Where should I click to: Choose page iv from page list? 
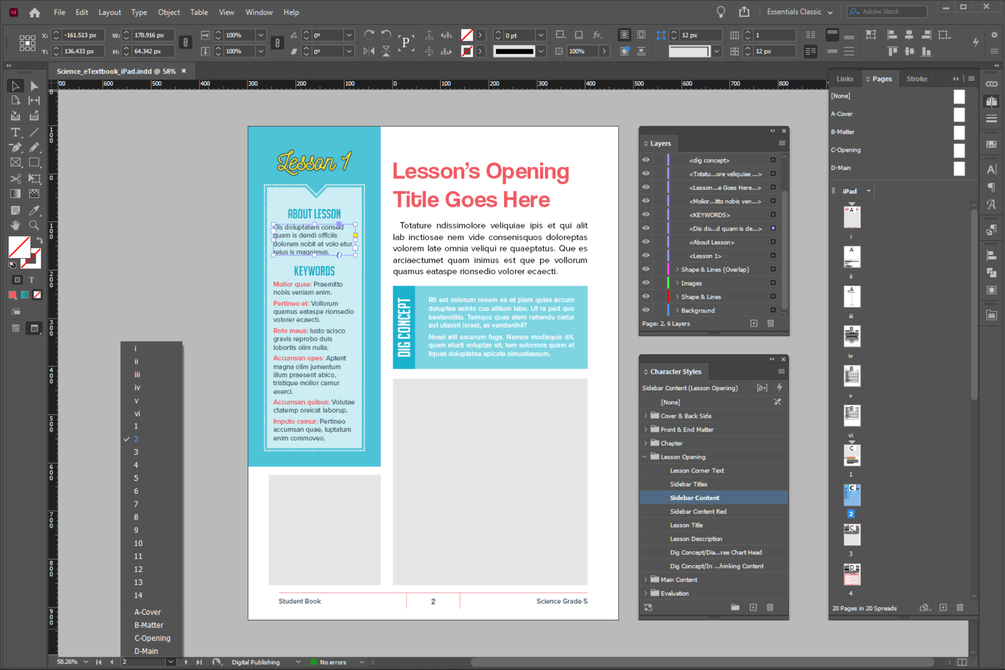137,387
